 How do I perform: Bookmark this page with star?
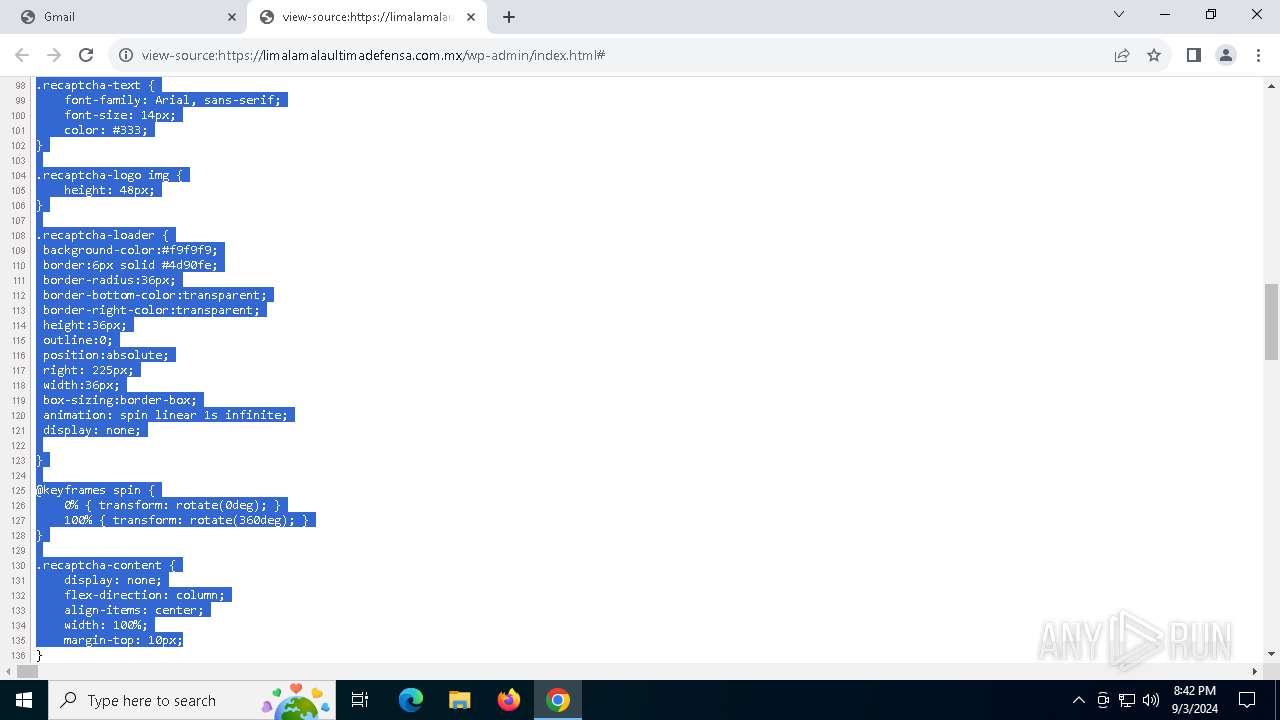pyautogui.click(x=1154, y=55)
